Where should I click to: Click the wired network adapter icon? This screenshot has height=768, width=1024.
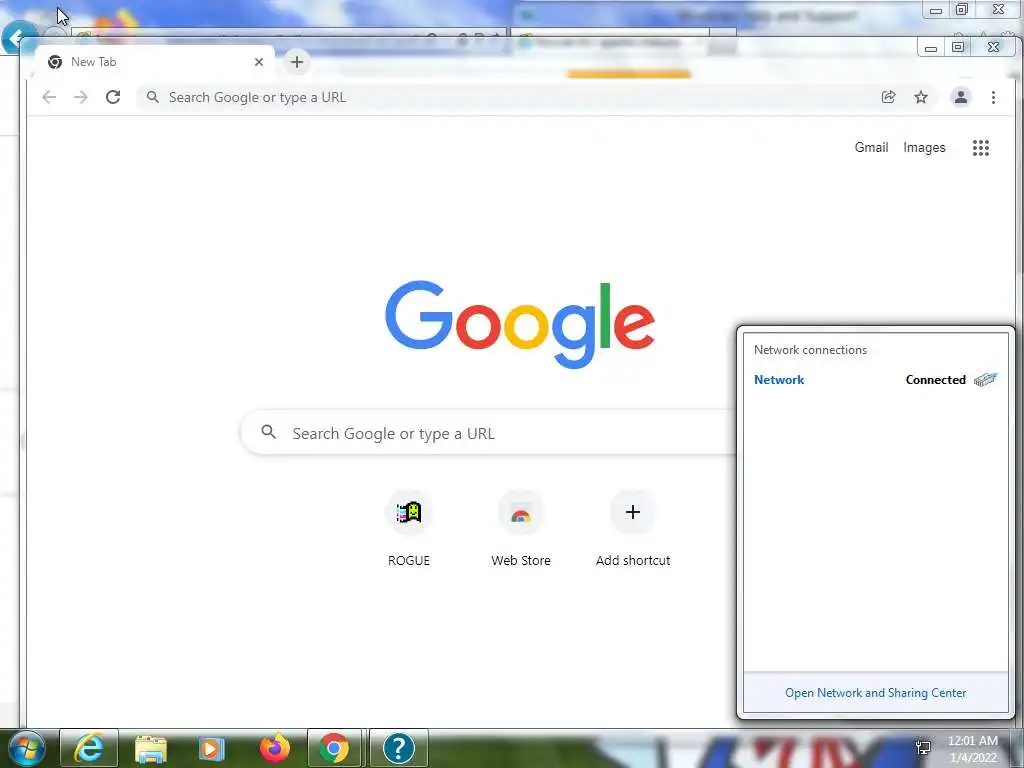pos(985,379)
